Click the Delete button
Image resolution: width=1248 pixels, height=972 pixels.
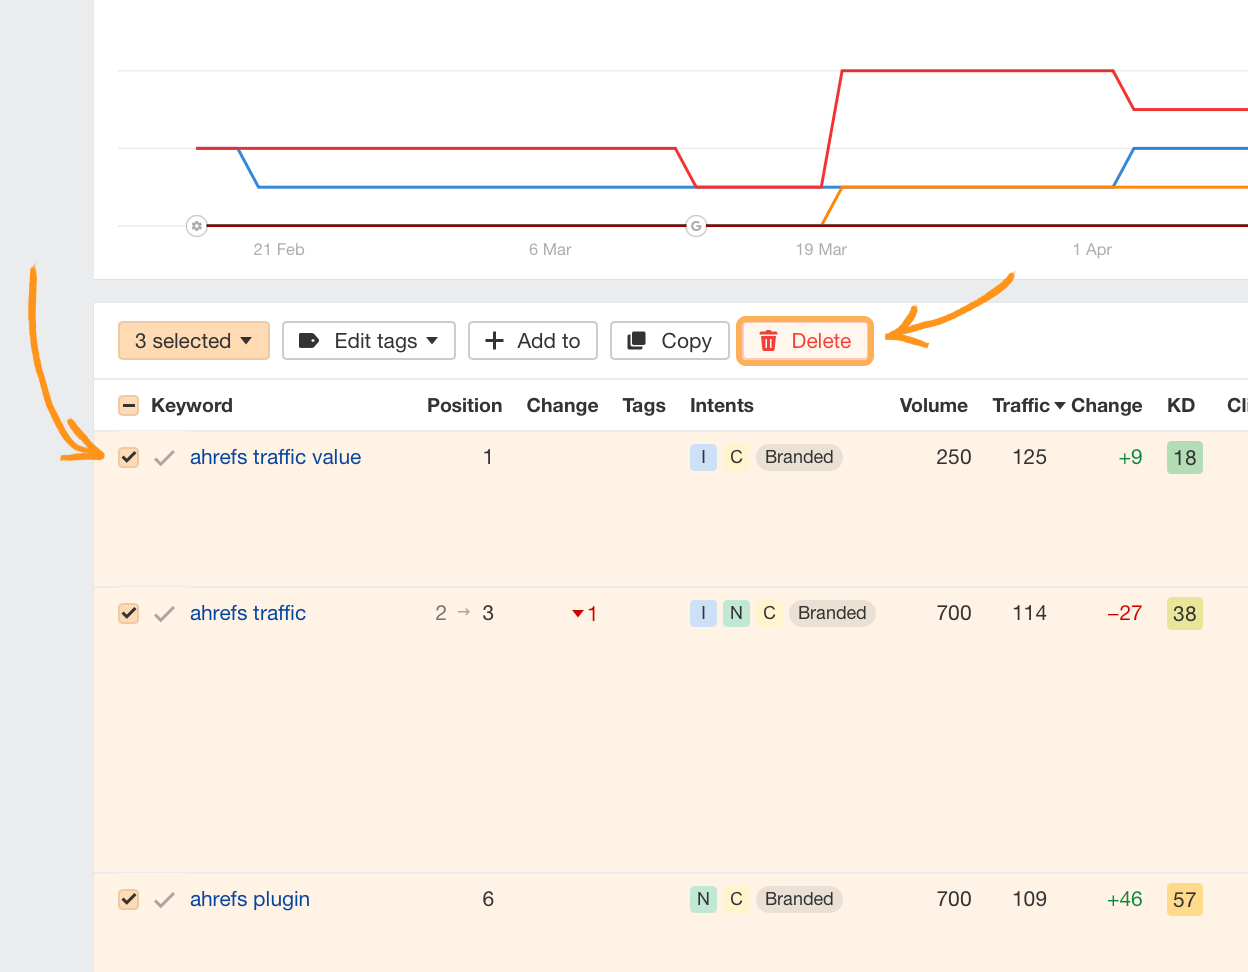[x=805, y=341]
